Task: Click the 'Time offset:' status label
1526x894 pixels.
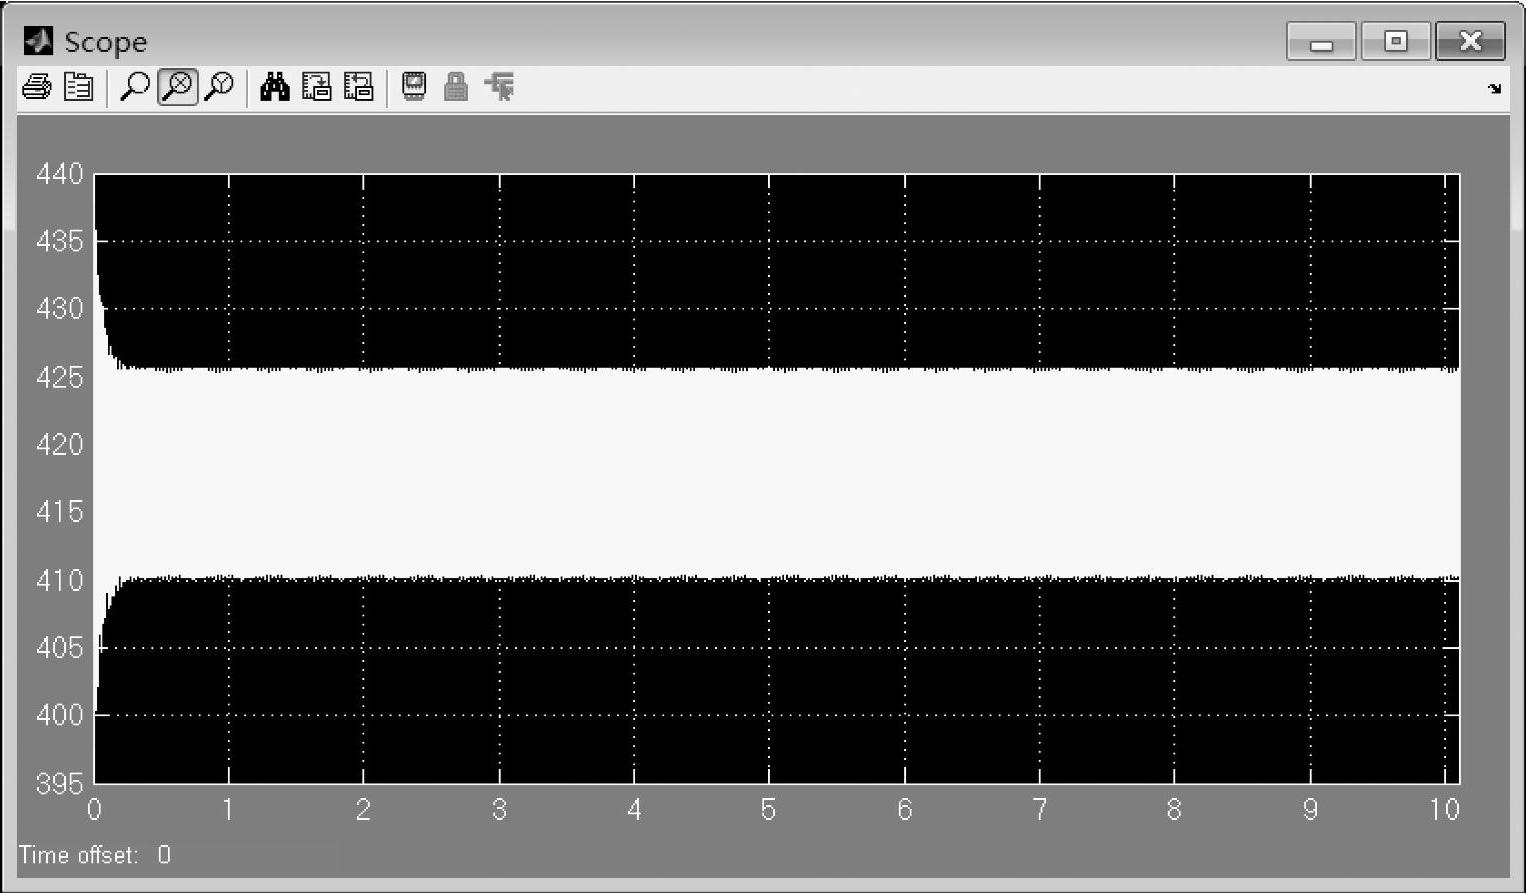Action: pyautogui.click(x=78, y=855)
